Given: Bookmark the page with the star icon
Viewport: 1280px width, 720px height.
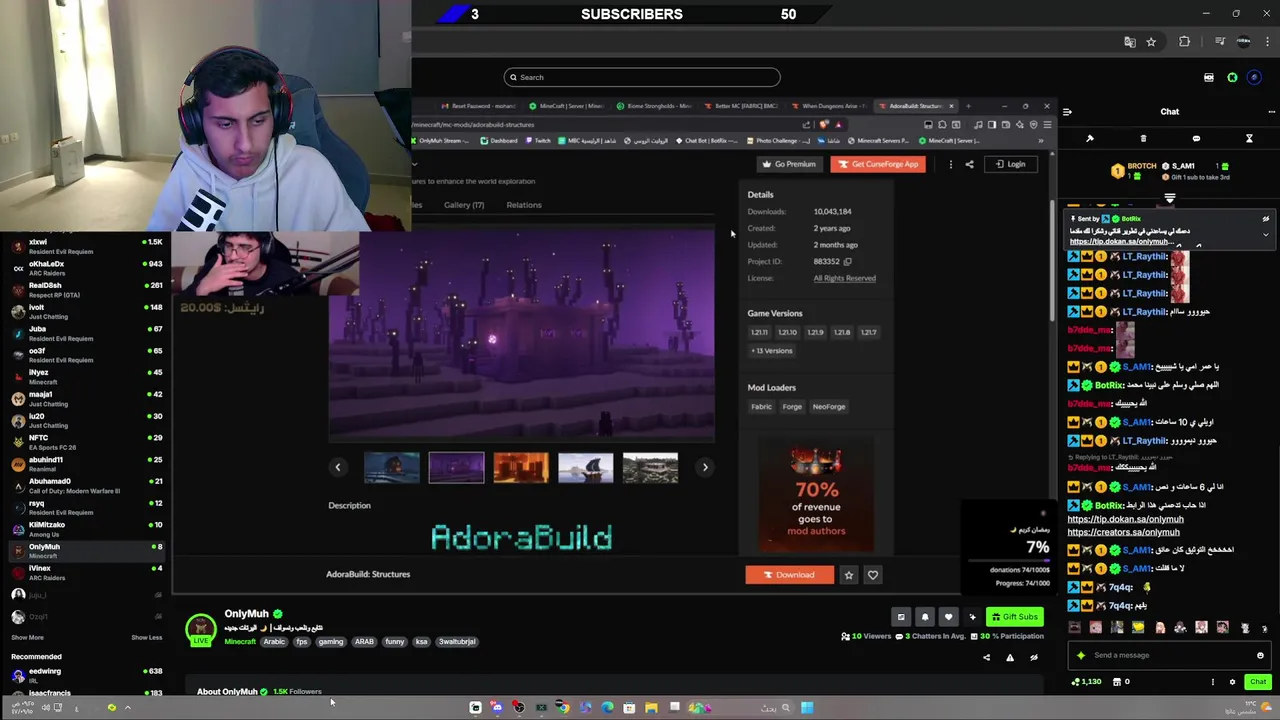Looking at the screenshot, I should point(1151,42).
